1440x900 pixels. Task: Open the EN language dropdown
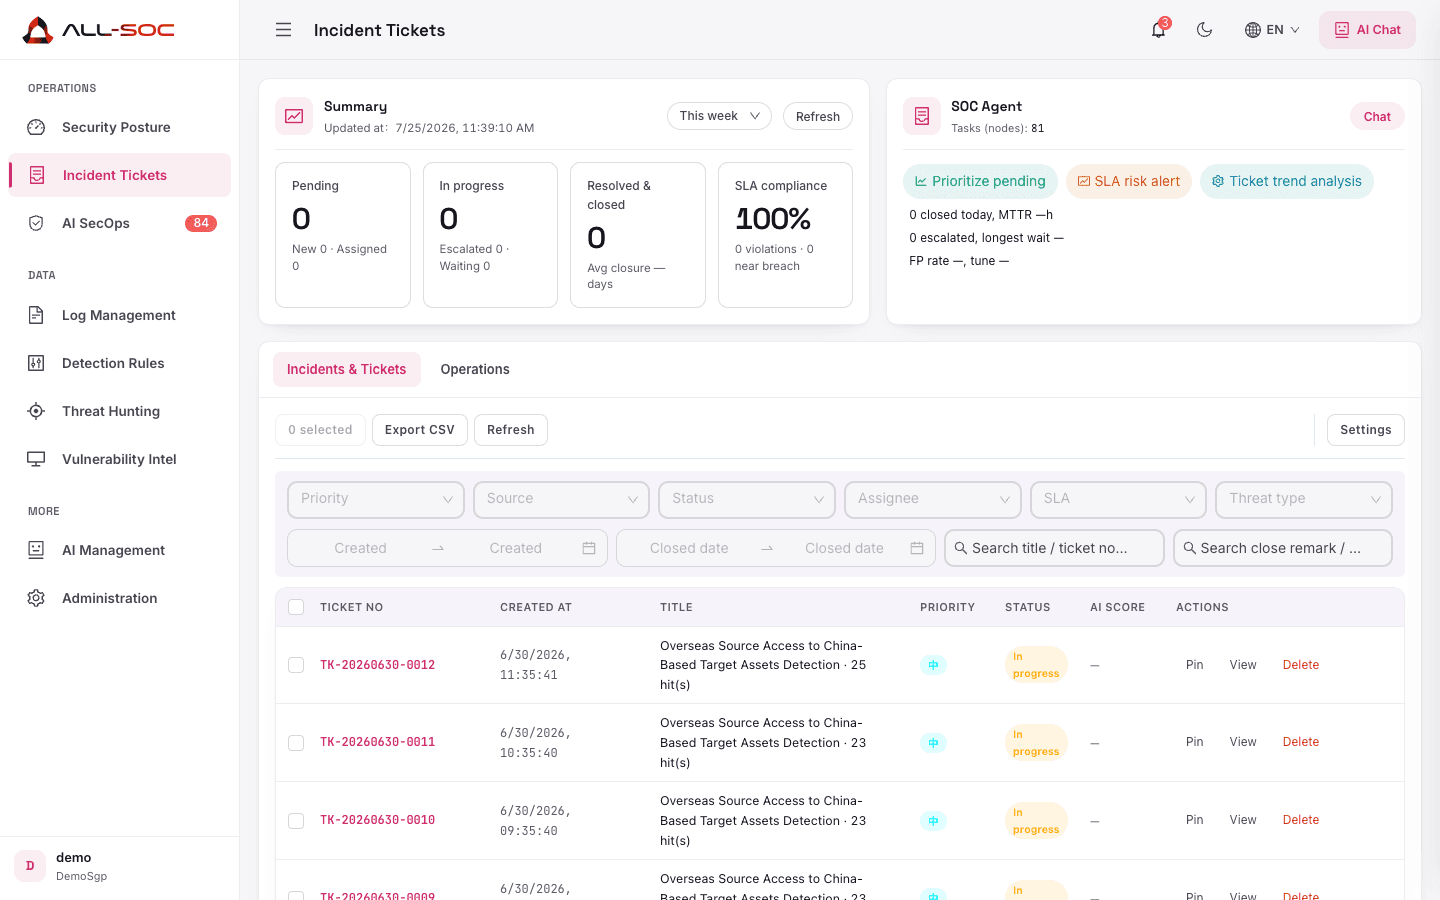point(1272,30)
